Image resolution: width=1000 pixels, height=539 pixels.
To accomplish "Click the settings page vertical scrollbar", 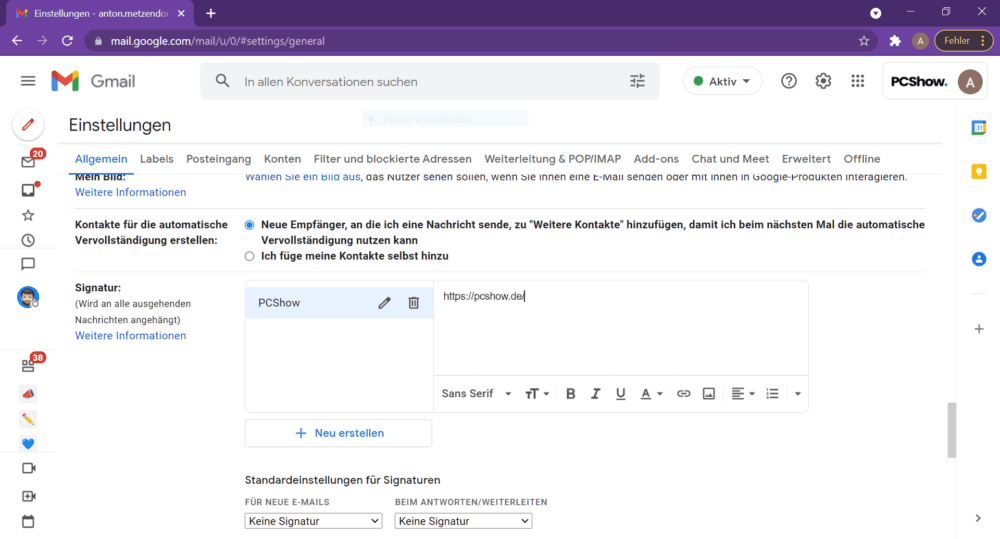I will click(x=952, y=430).
